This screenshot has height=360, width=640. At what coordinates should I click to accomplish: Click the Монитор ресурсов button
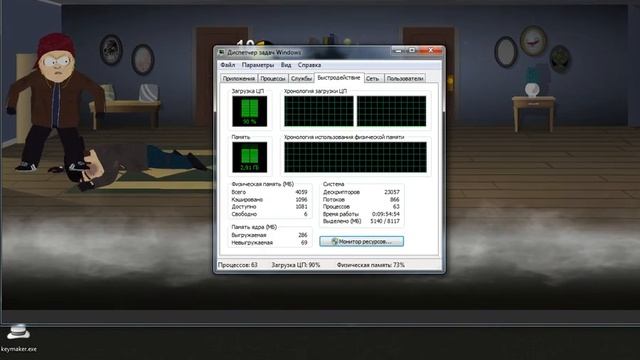[362, 241]
